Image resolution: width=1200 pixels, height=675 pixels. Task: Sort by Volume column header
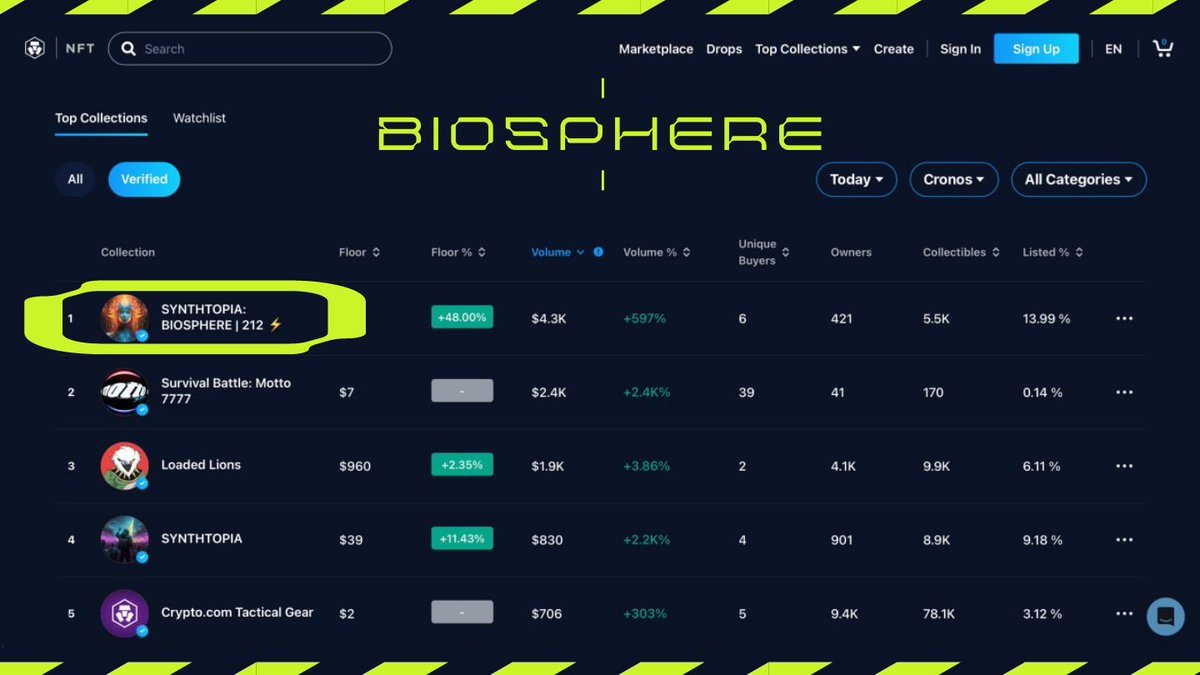pyautogui.click(x=558, y=252)
